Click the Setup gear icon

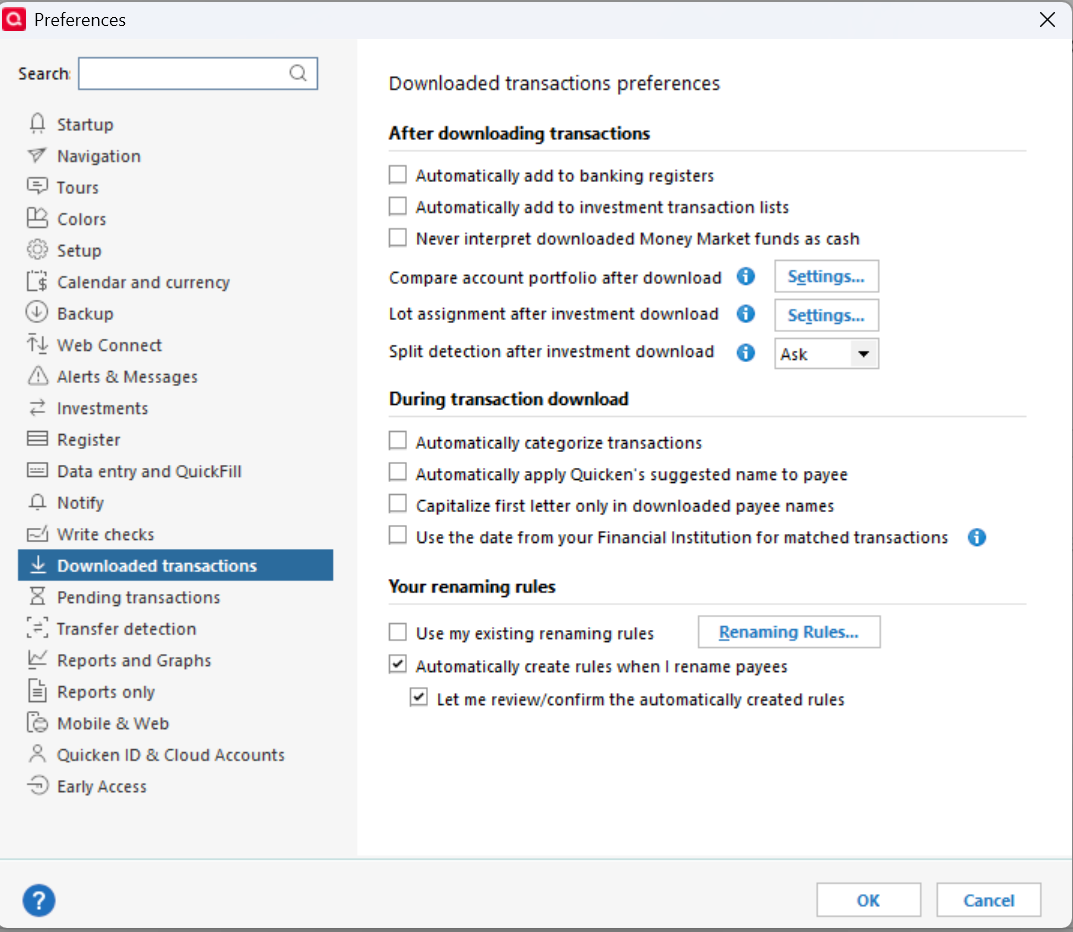coord(38,250)
